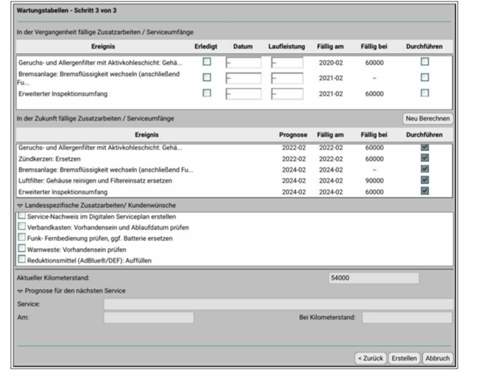
Task: Tick Durchführen for Geruchs- und Allergenfilter due 2020-02
Action: 425,61
